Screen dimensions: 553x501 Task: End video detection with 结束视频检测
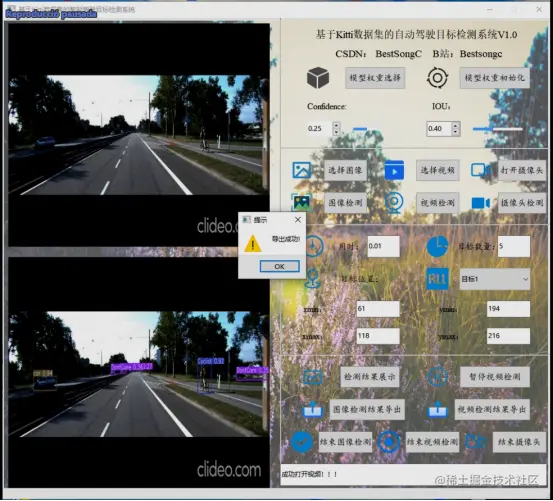(432, 442)
